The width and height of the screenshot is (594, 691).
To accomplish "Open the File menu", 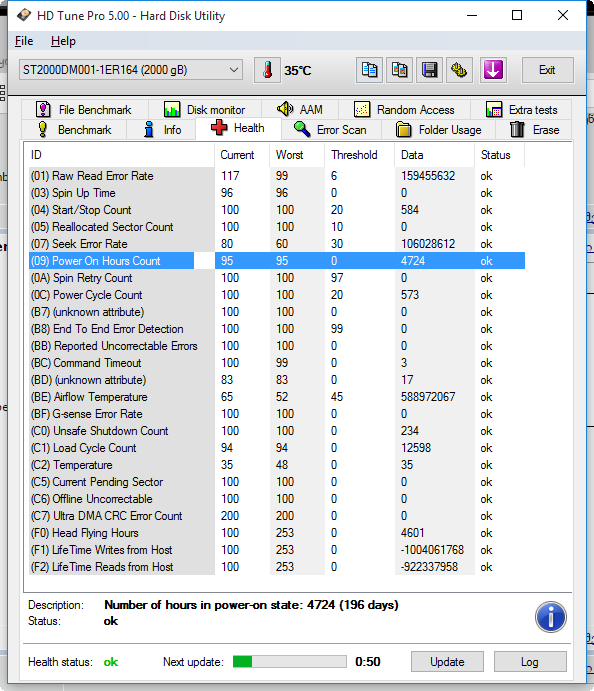I will tap(24, 41).
